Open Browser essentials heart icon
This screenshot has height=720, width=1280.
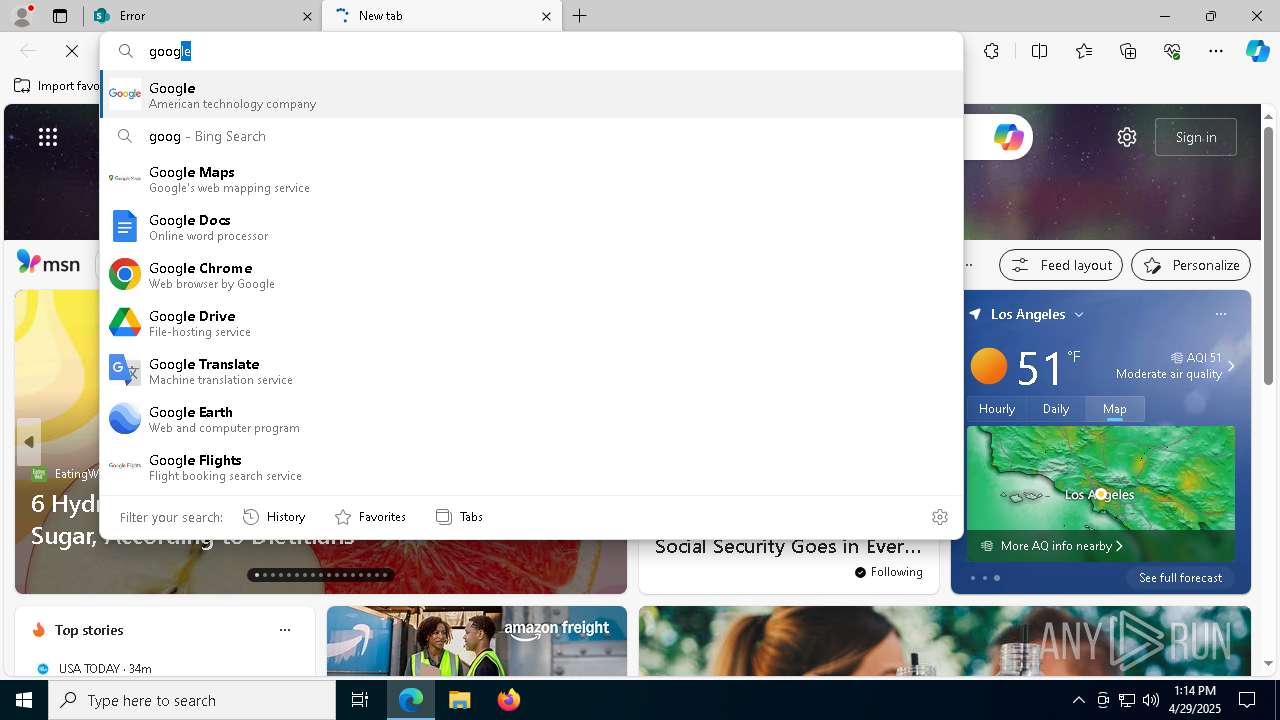point(1172,51)
